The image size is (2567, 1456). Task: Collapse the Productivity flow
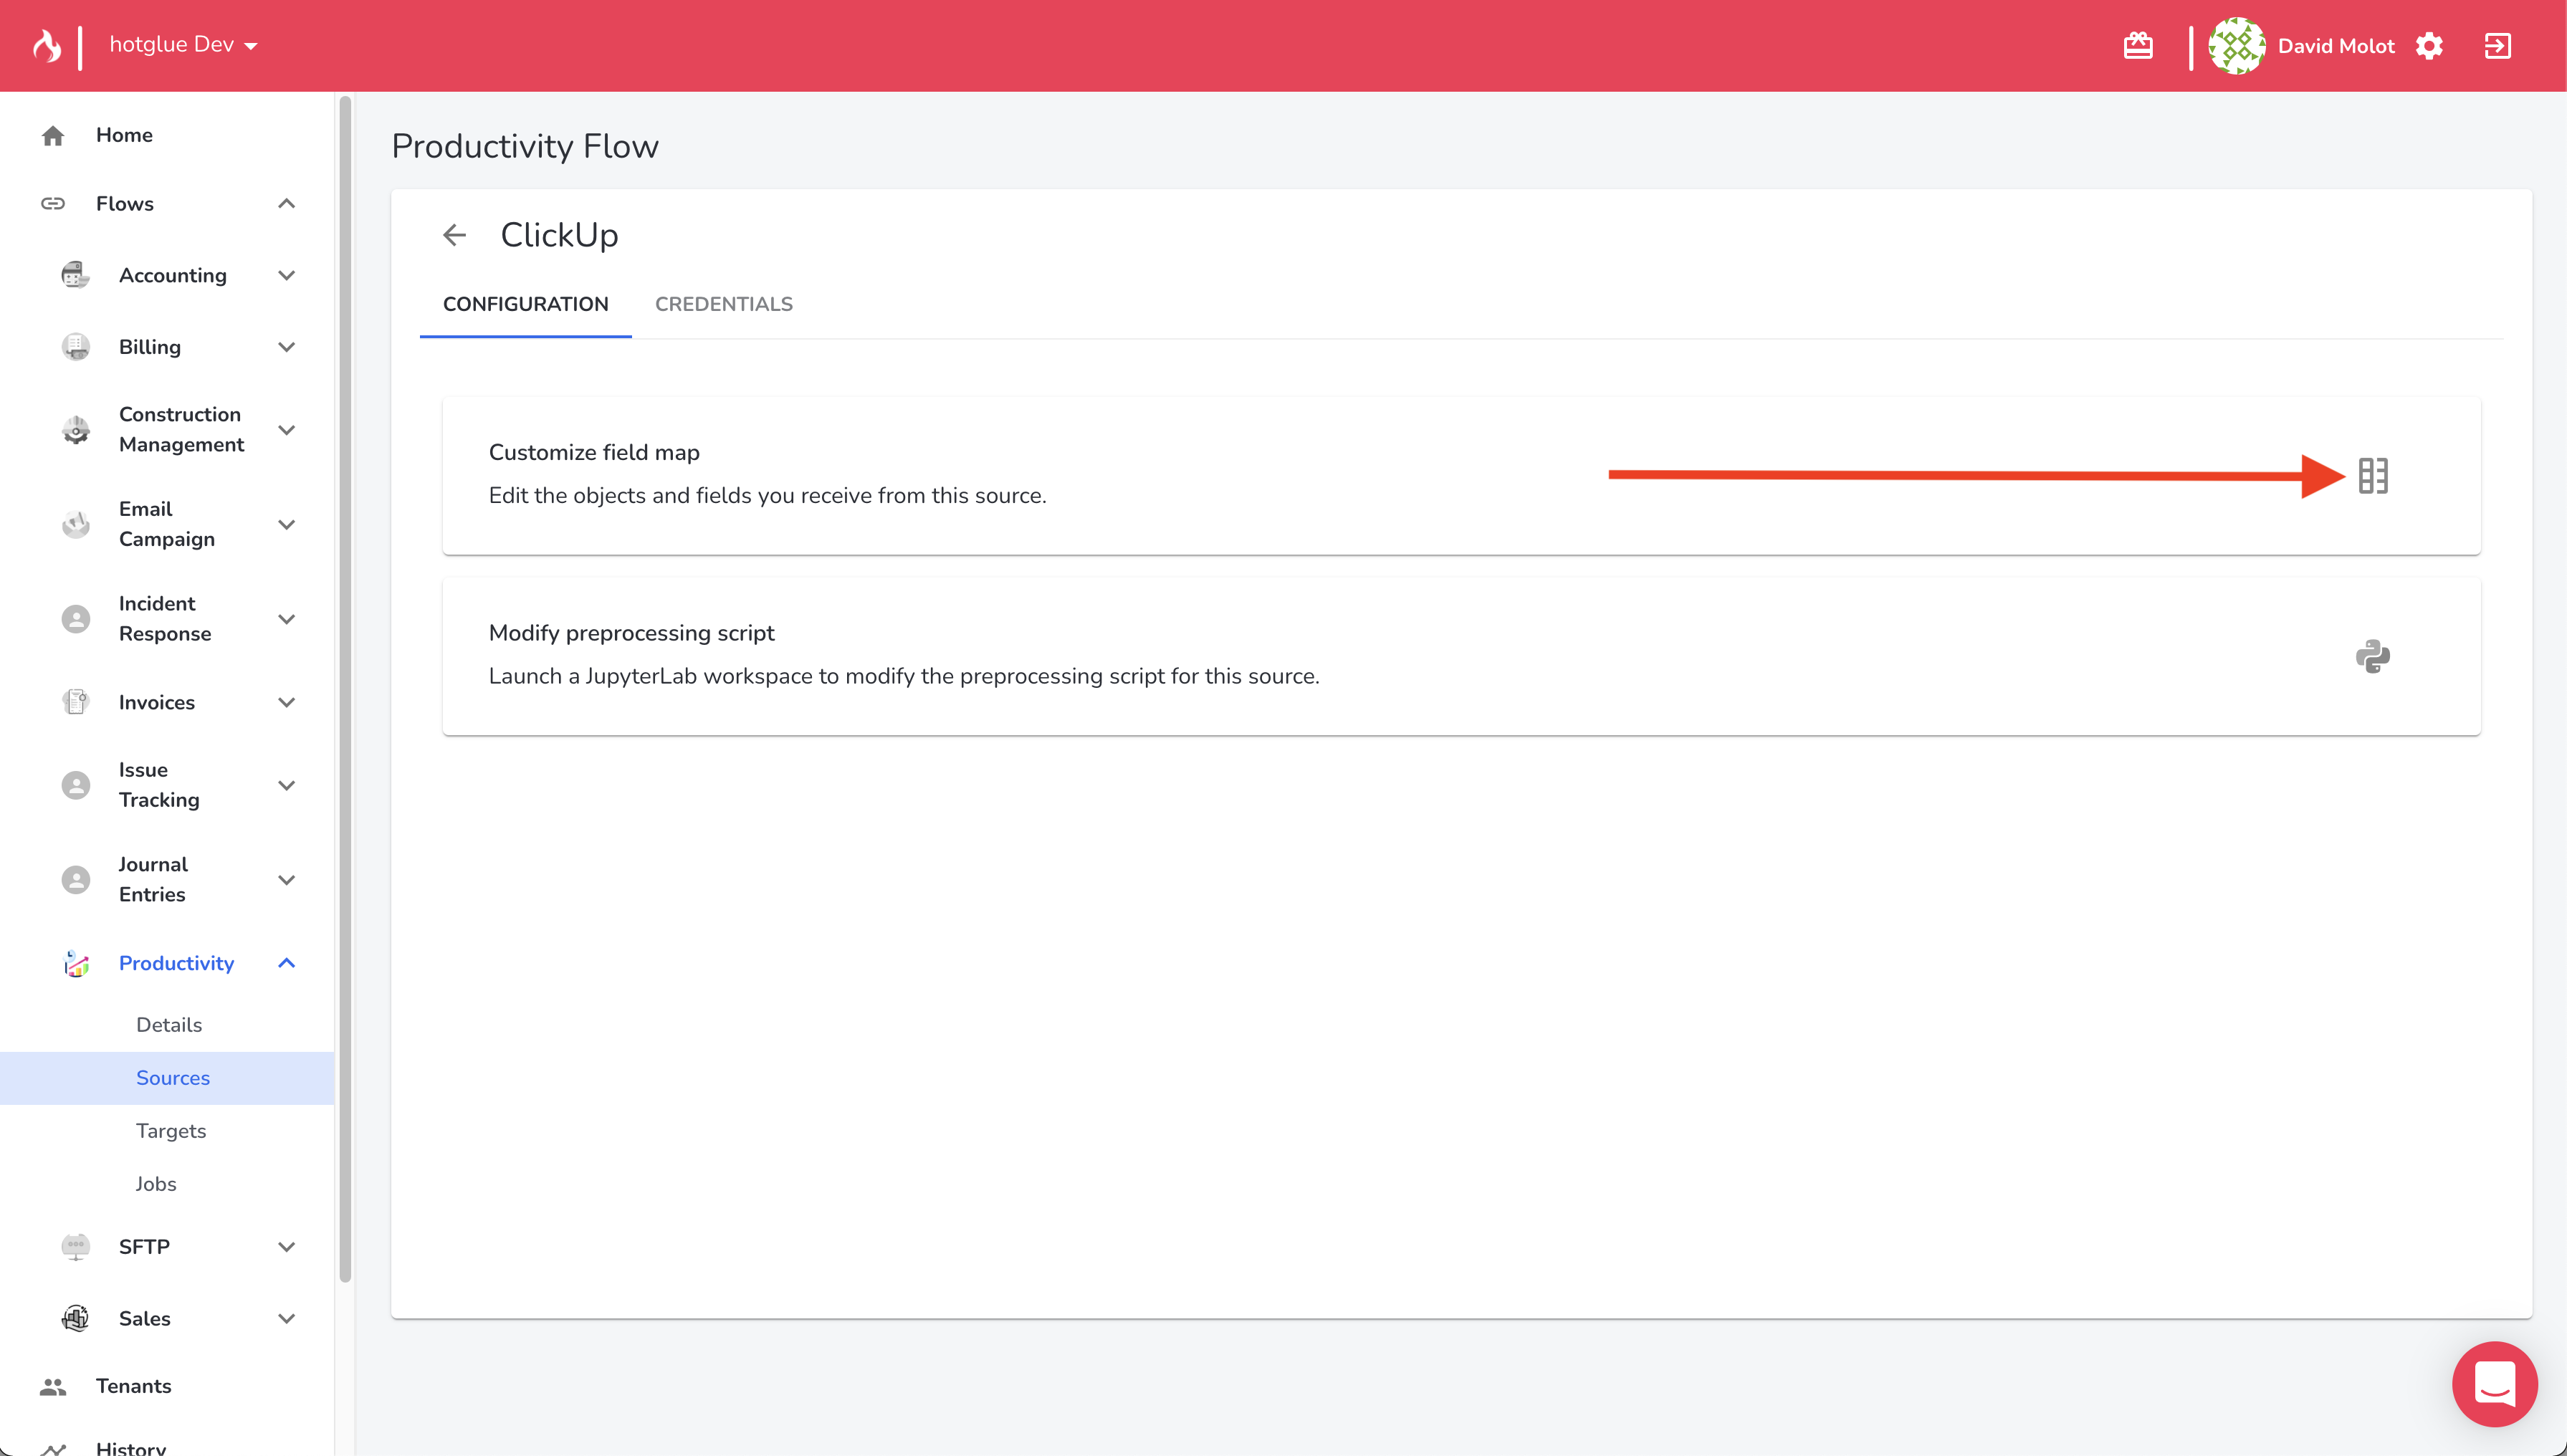click(x=286, y=963)
